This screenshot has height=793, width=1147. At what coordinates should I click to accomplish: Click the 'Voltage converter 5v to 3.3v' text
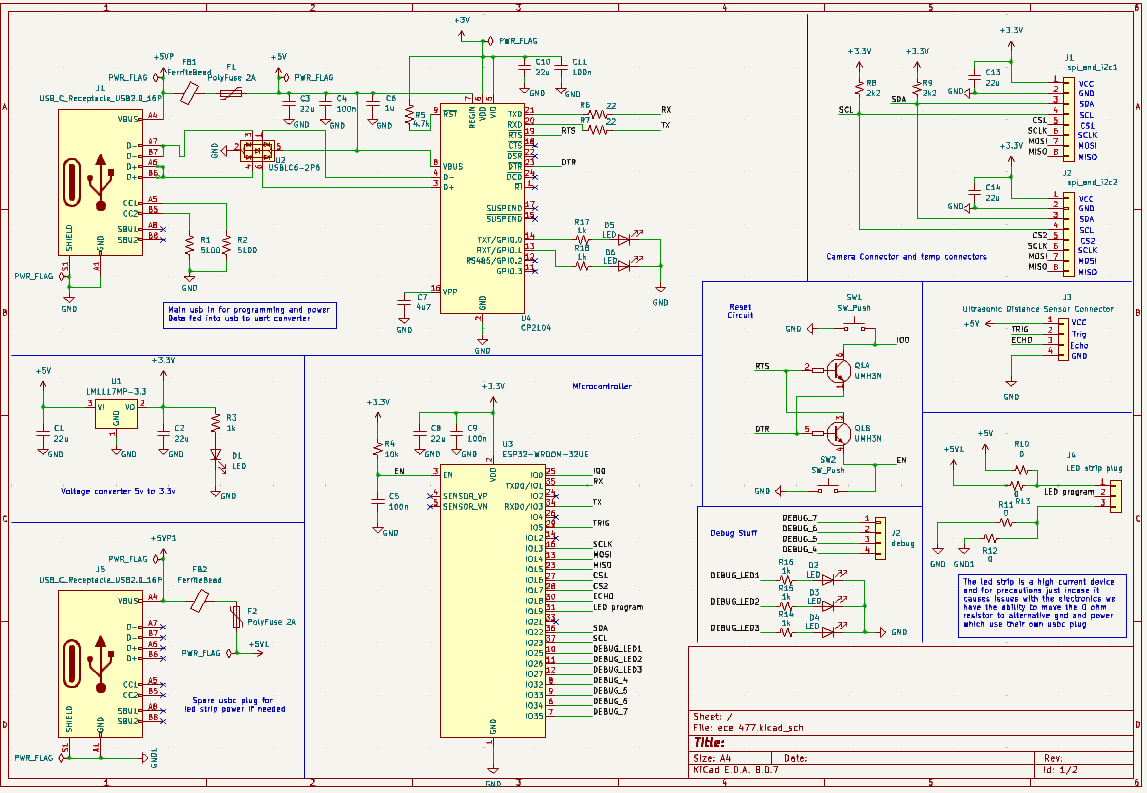pos(118,491)
